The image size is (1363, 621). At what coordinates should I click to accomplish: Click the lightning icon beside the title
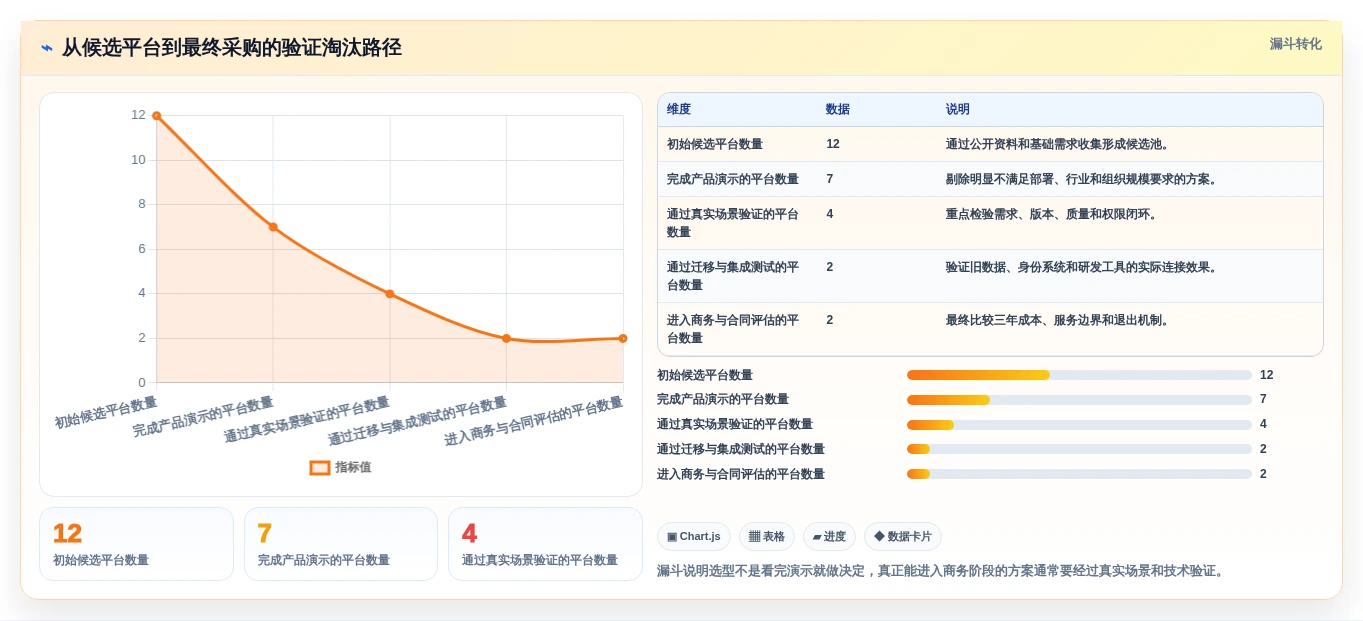tap(47, 48)
